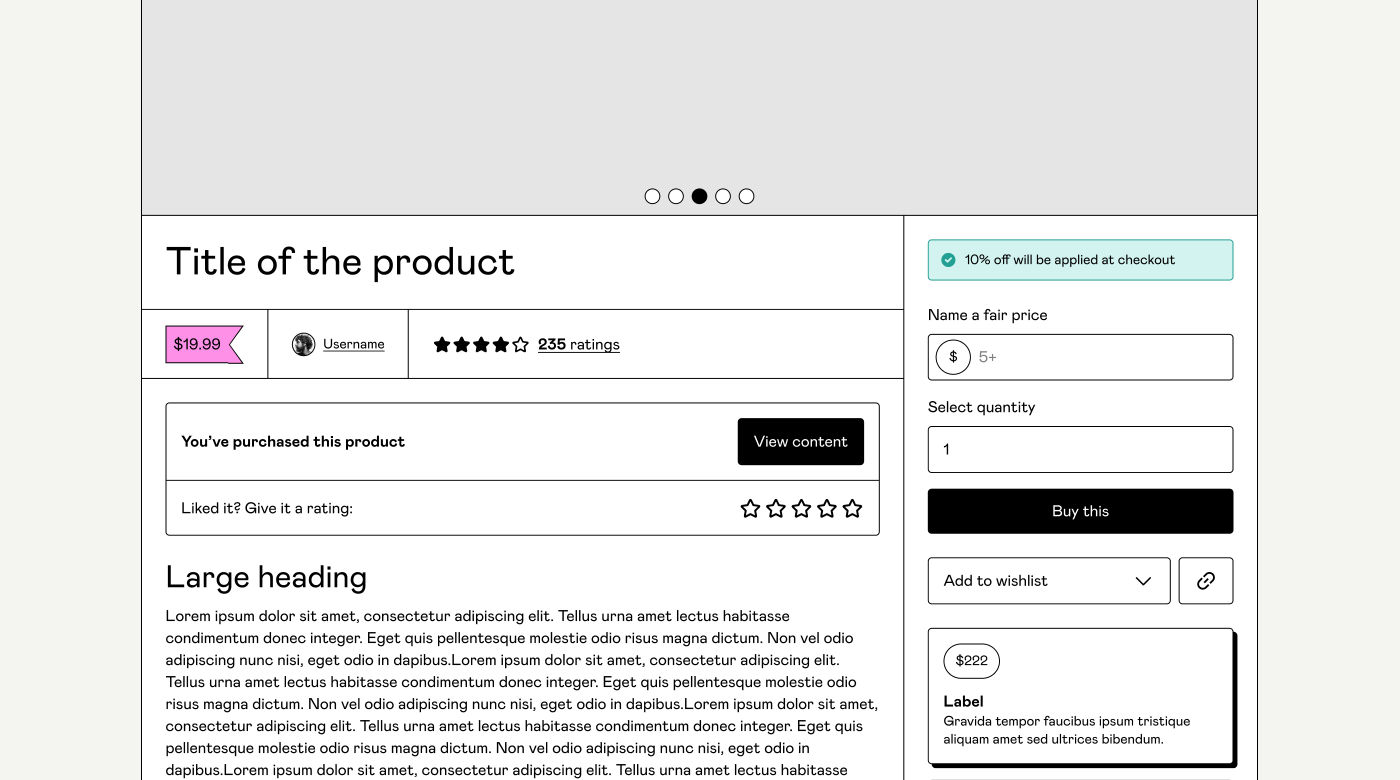Viewport: 1400px width, 780px height.
Task: Click the Label card with Gravida description
Action: point(1080,695)
